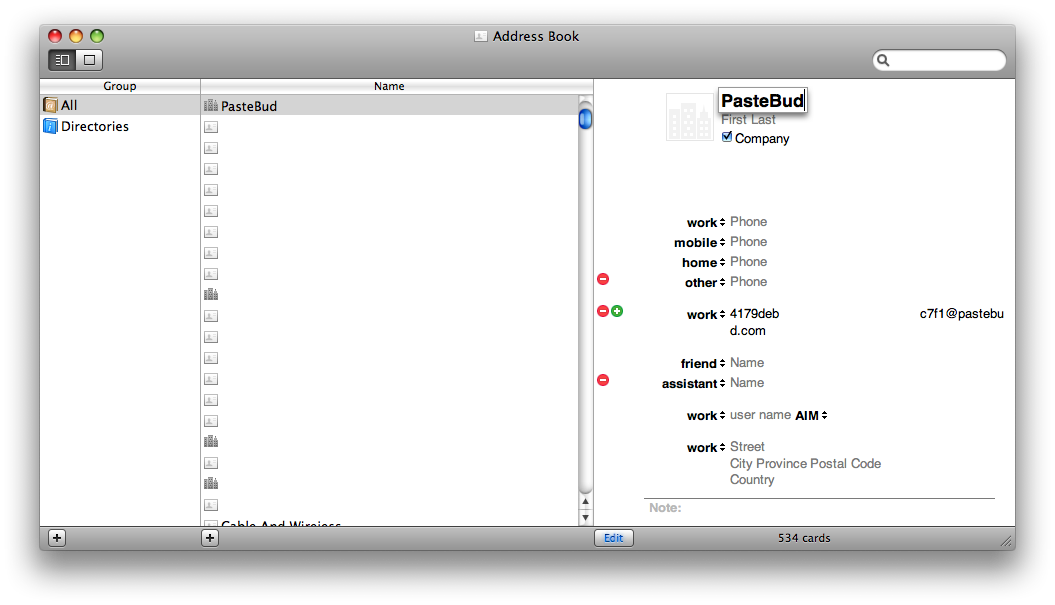Remove the assistant name field
The image size is (1055, 605).
point(603,380)
